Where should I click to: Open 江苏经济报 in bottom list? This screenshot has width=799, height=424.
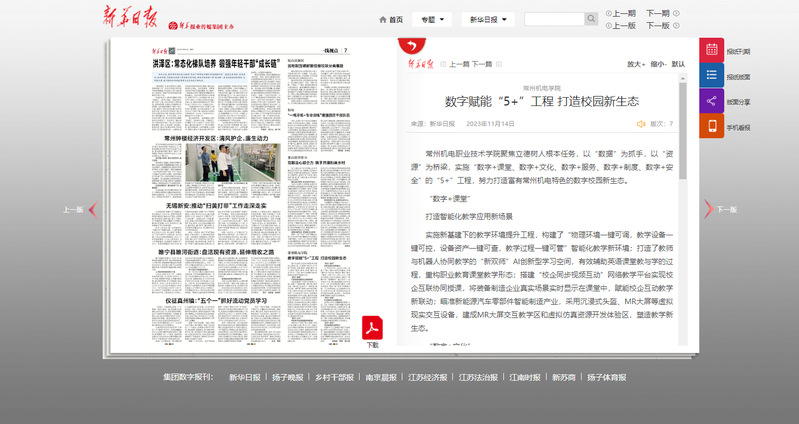(x=428, y=378)
